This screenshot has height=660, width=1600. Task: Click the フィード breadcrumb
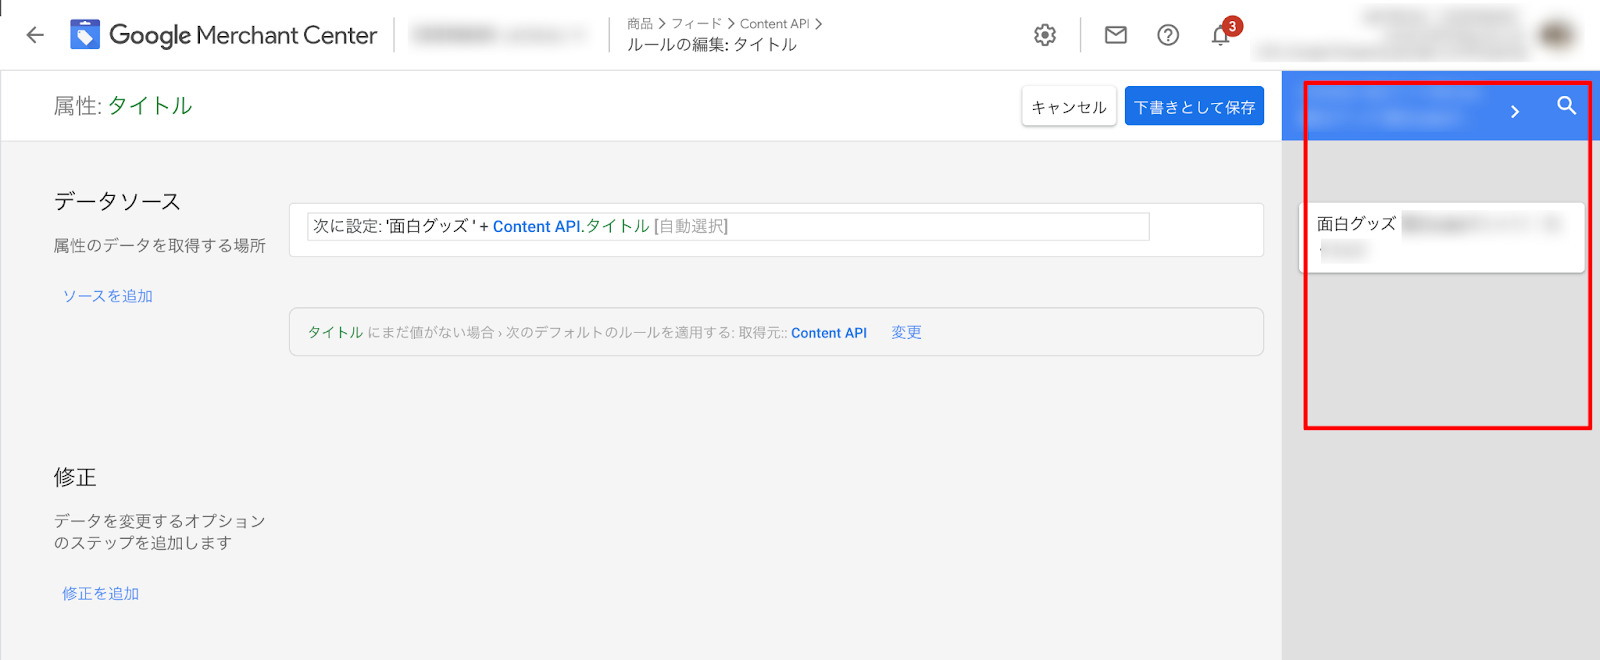point(696,24)
